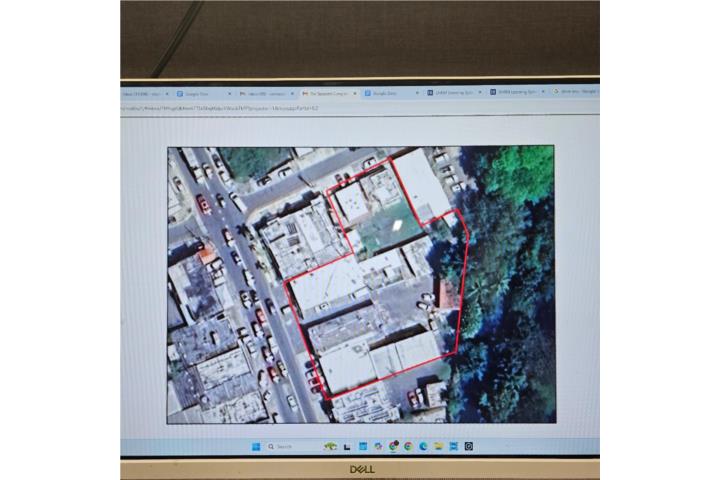Open the green widgets icon on taskbar
The width and height of the screenshot is (720, 480).
(x=330, y=446)
